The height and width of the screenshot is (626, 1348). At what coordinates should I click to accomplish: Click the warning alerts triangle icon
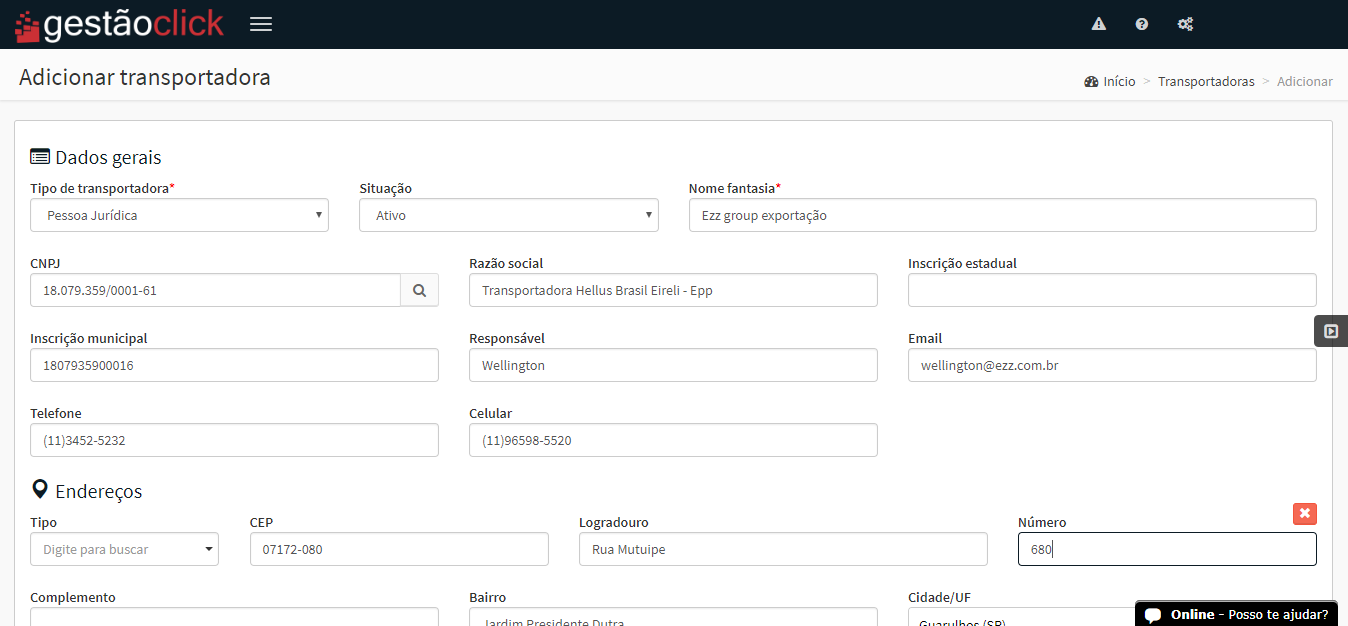pyautogui.click(x=1099, y=24)
